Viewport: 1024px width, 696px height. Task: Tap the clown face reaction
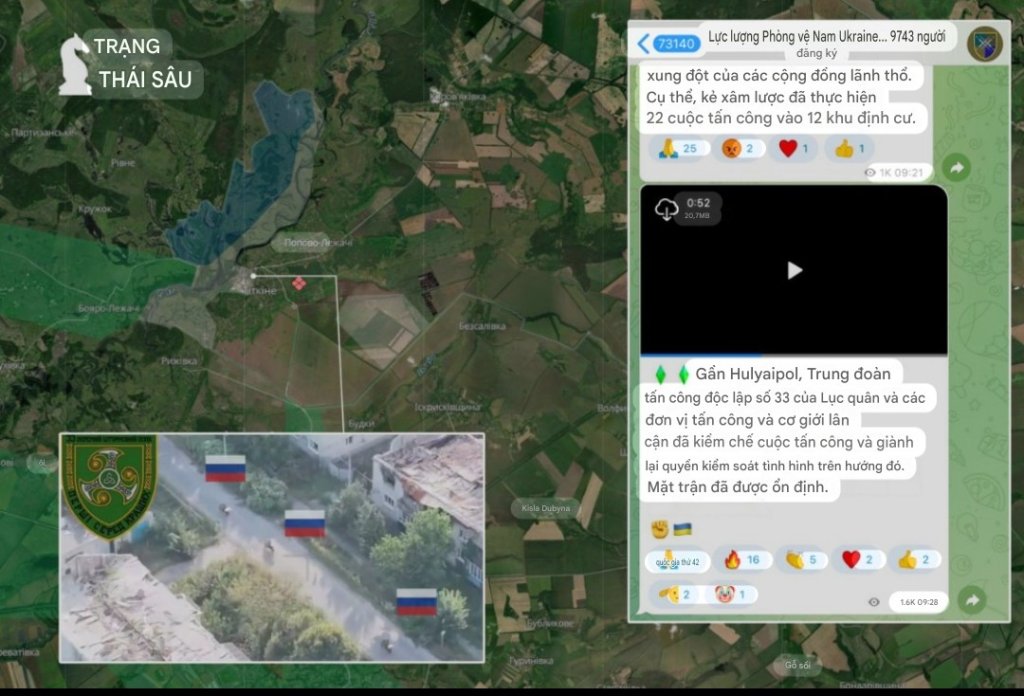pos(731,594)
